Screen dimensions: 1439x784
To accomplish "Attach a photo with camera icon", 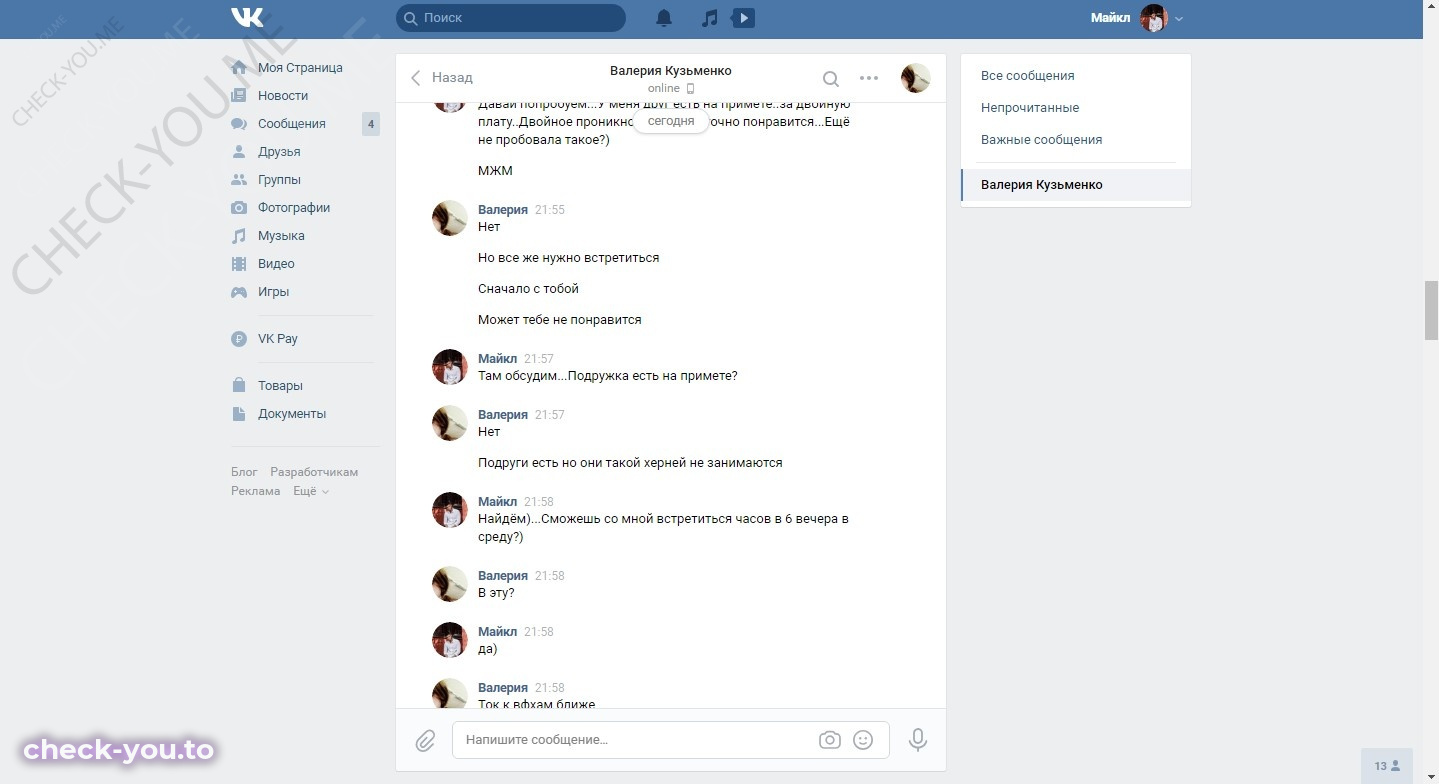I will tap(829, 740).
